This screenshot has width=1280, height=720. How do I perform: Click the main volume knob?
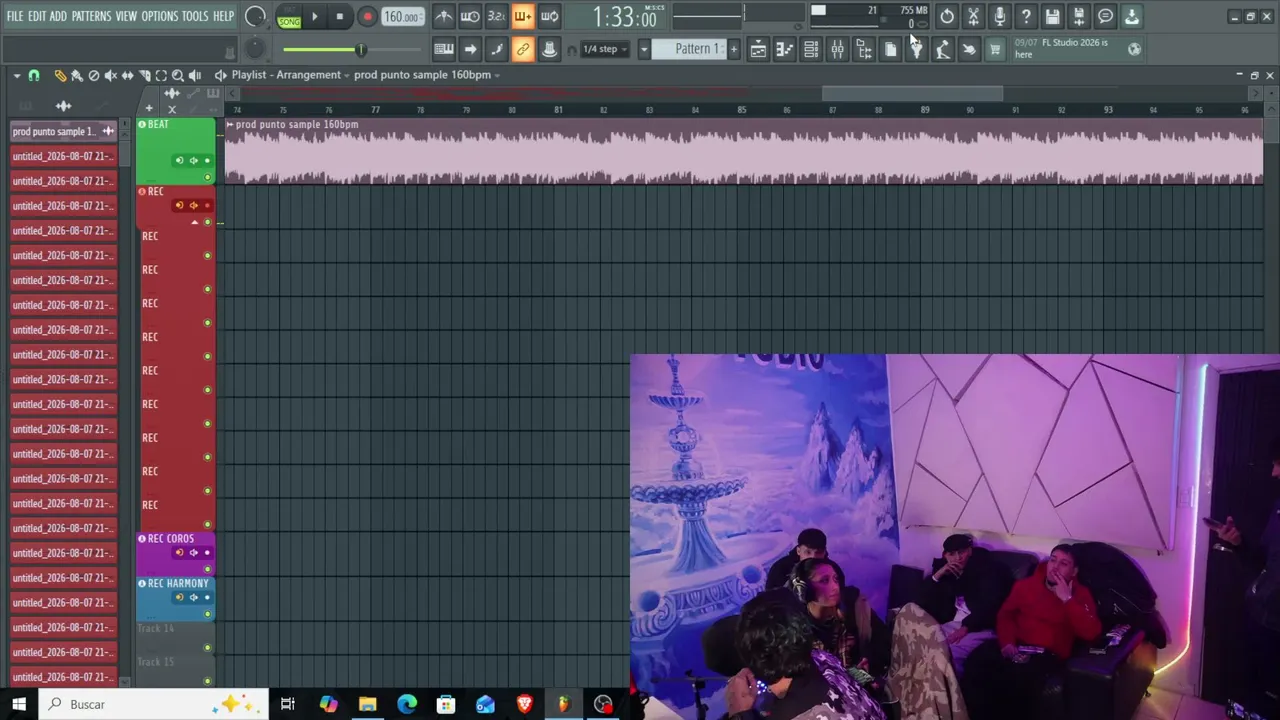coord(255,17)
